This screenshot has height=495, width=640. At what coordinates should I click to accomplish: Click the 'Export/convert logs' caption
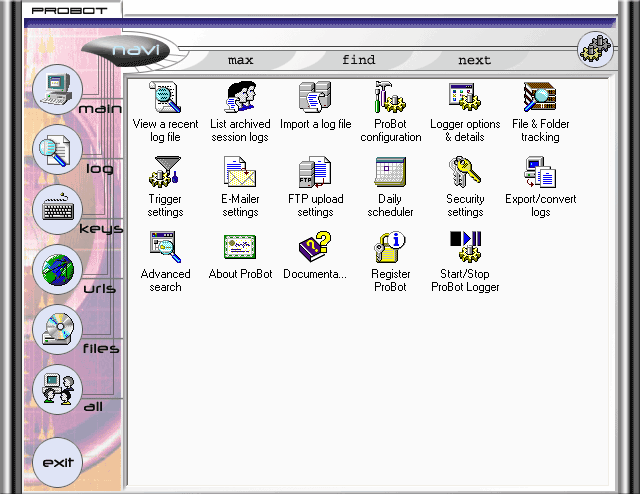(x=540, y=206)
